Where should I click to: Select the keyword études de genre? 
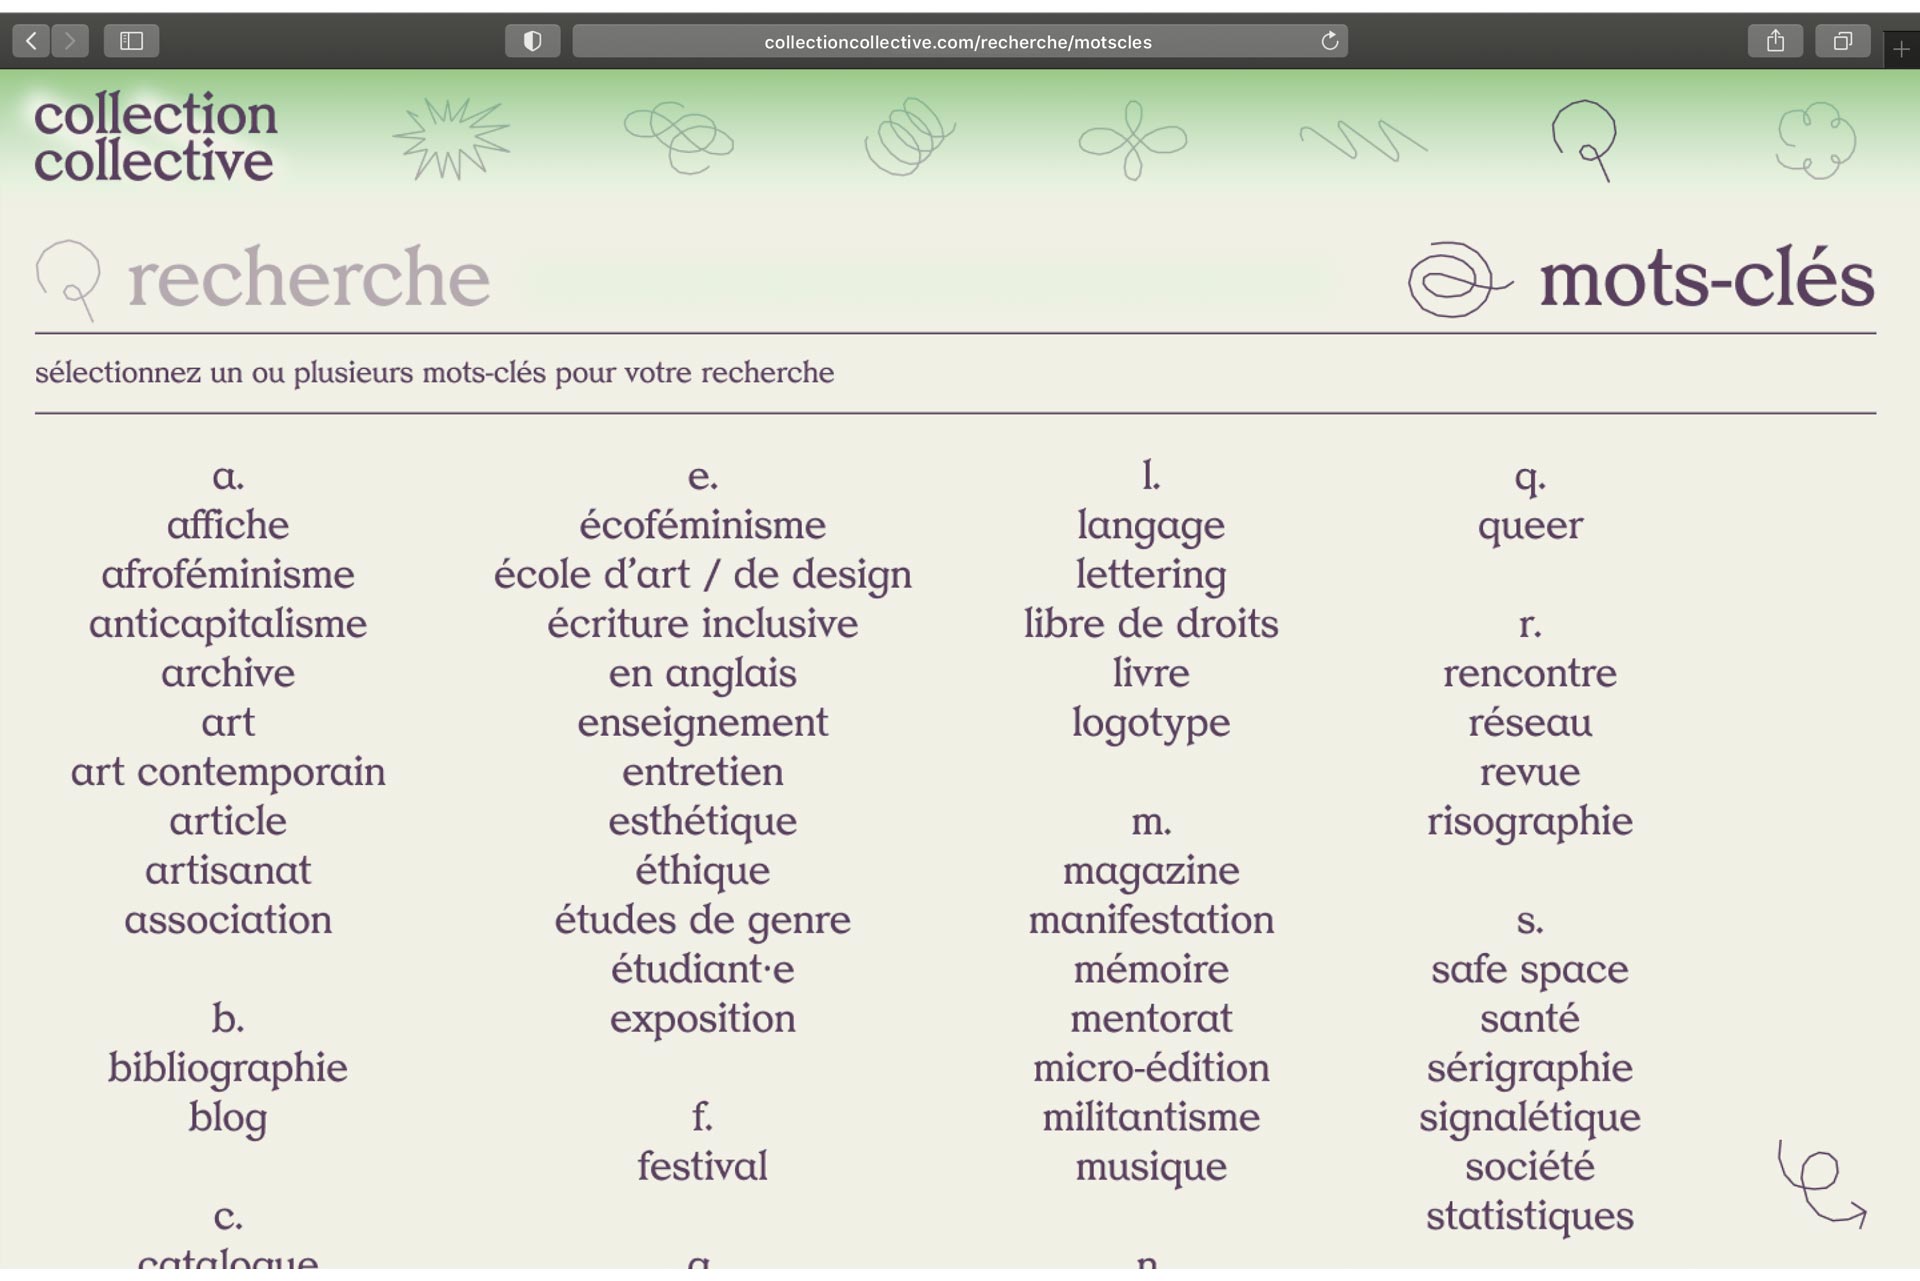(x=703, y=920)
